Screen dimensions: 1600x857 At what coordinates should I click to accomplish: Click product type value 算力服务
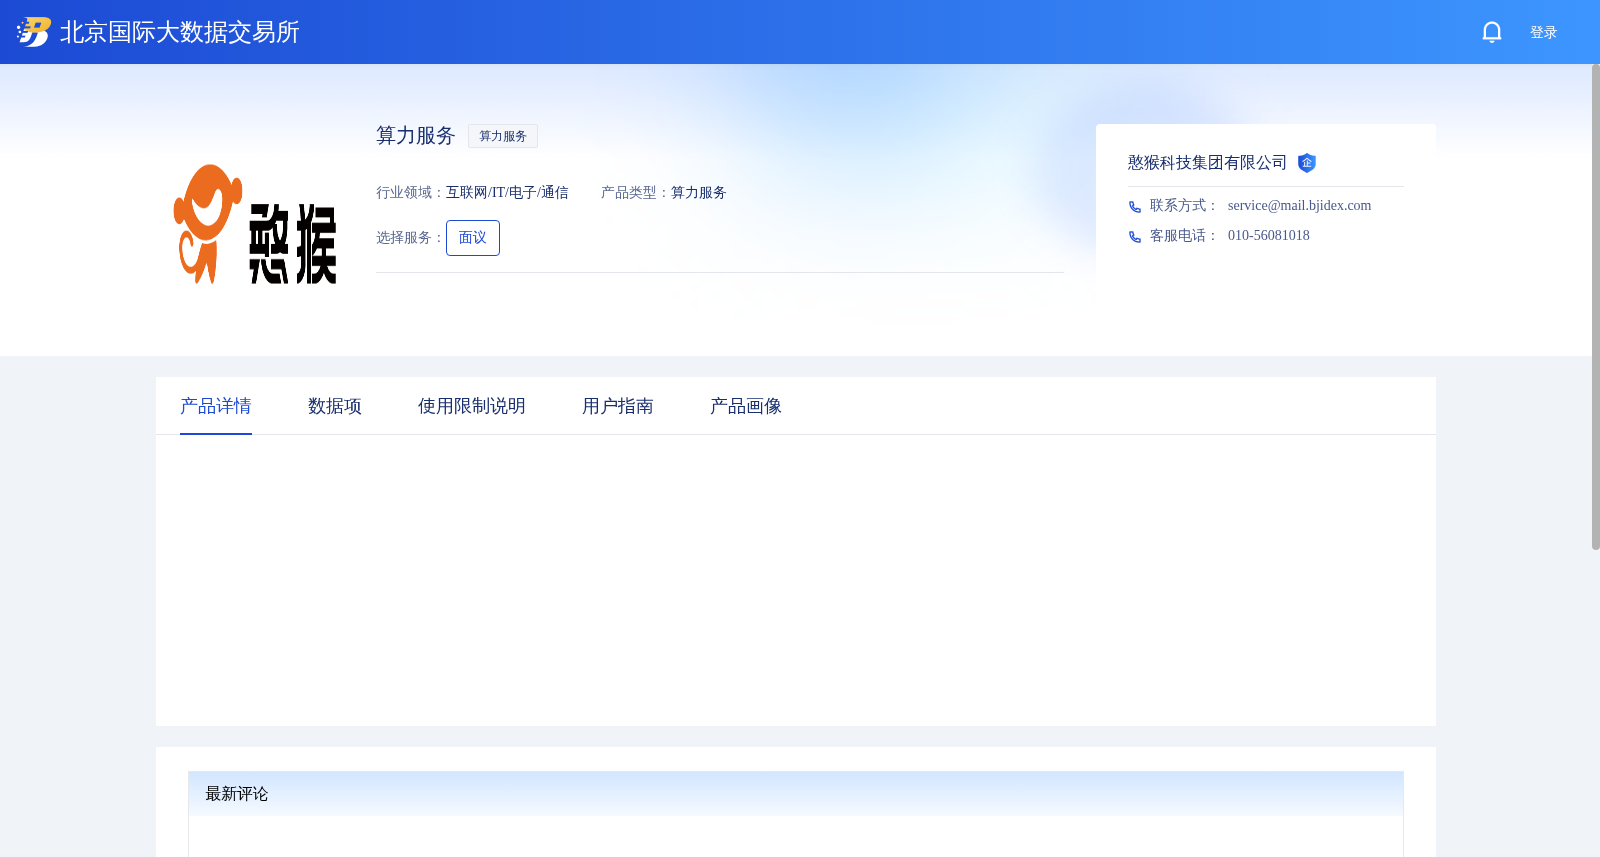[699, 193]
